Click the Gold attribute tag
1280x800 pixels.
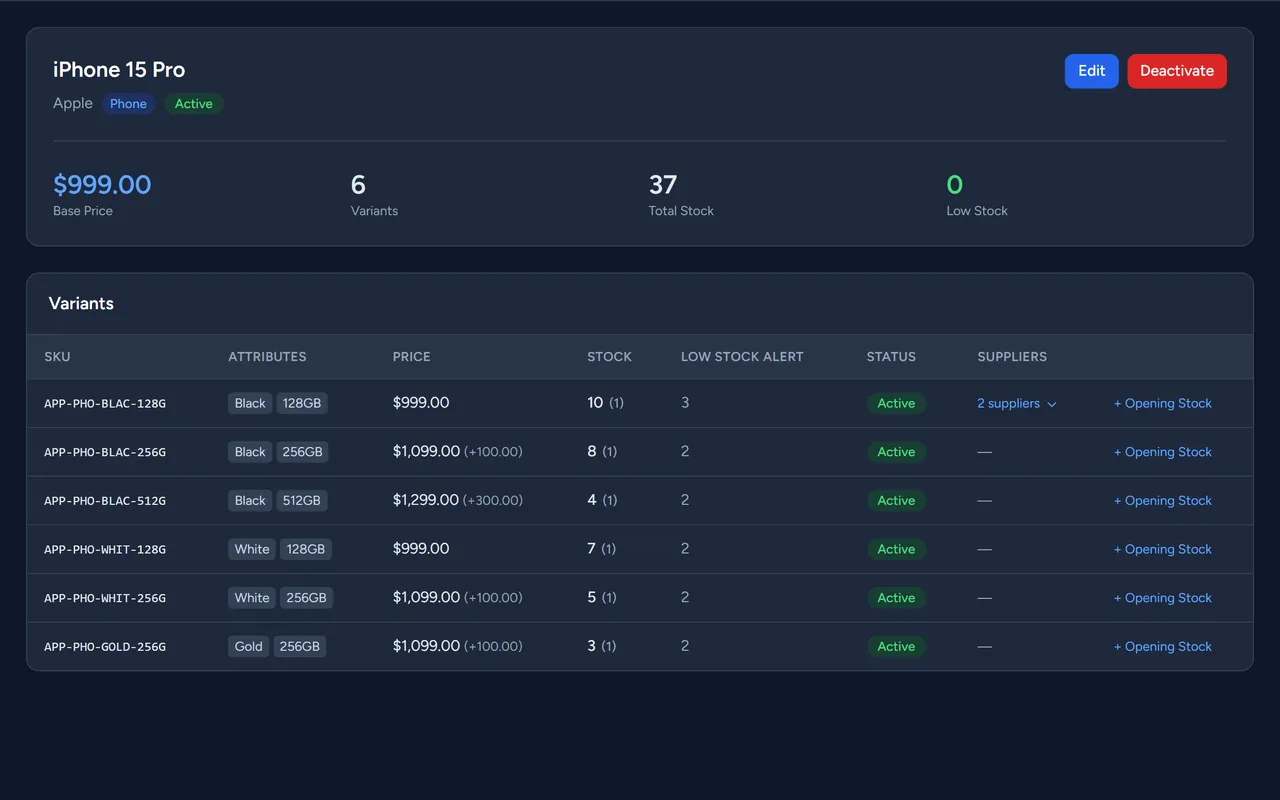pos(249,647)
